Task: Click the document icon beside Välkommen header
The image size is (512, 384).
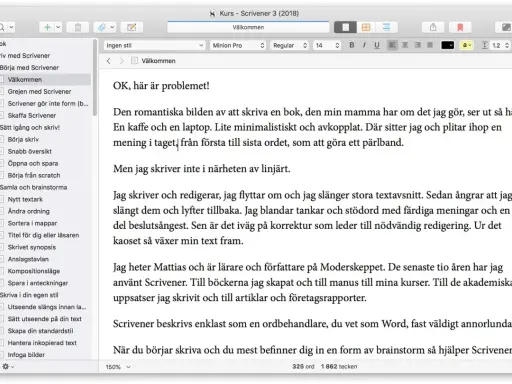Action: [134, 61]
